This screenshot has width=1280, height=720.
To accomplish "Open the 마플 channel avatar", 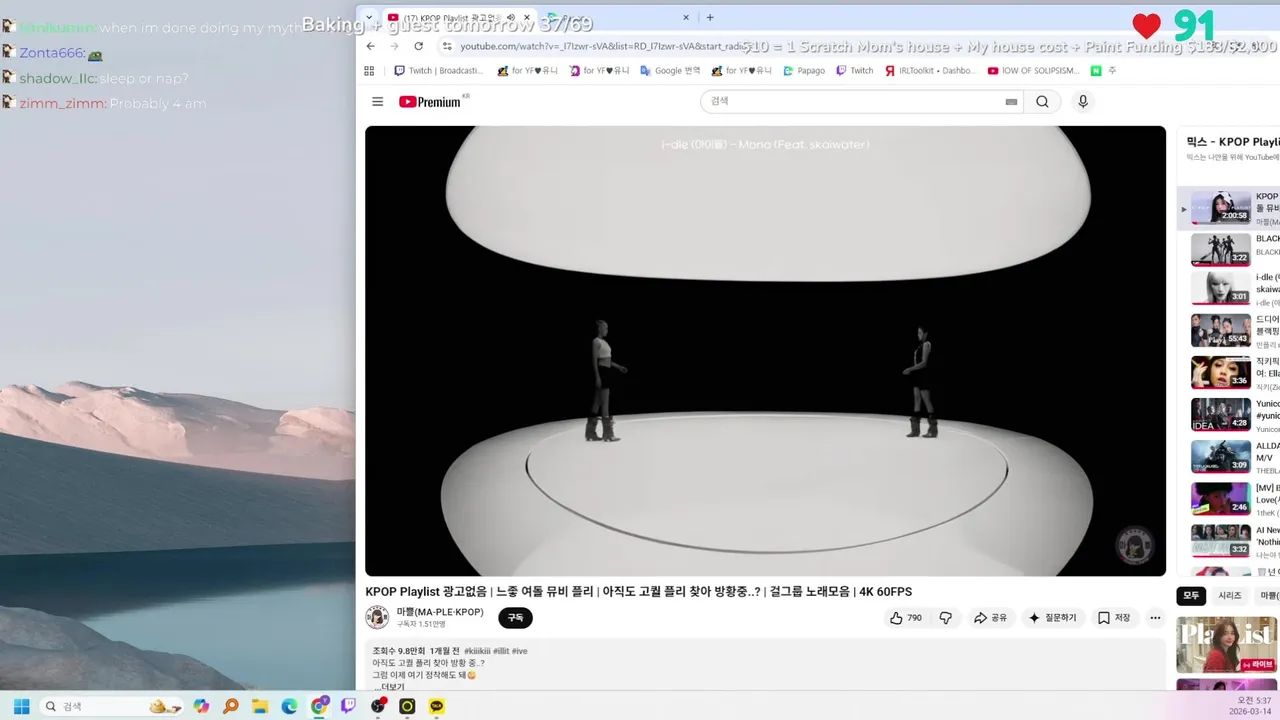I will pos(377,617).
